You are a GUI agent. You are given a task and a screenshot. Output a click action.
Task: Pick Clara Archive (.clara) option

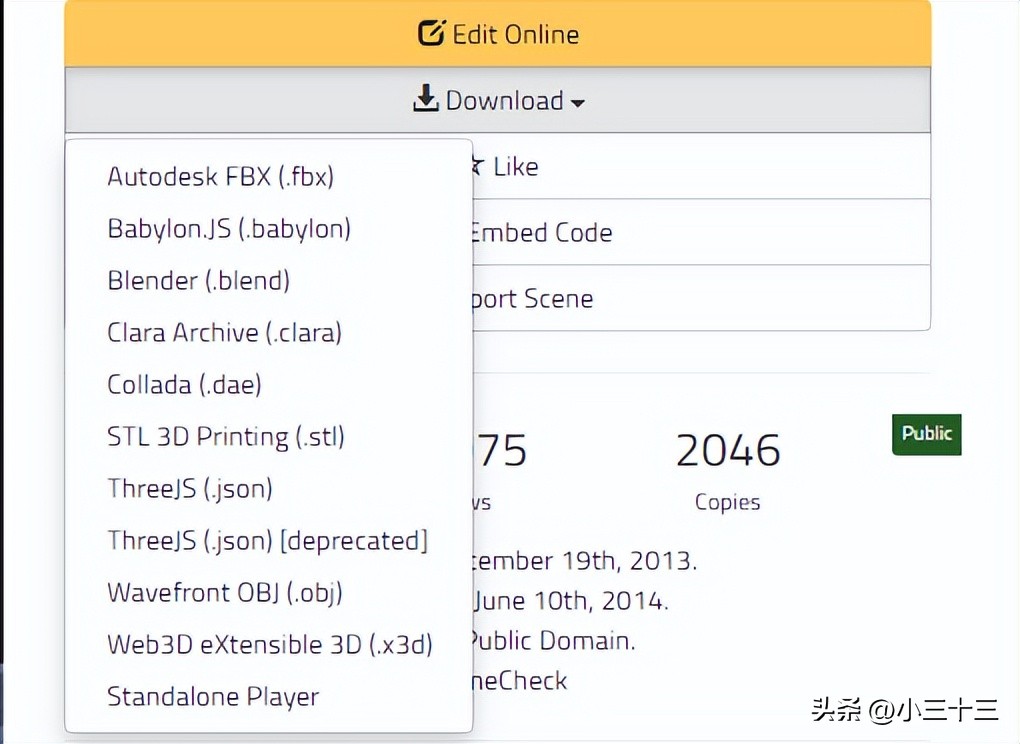[224, 332]
